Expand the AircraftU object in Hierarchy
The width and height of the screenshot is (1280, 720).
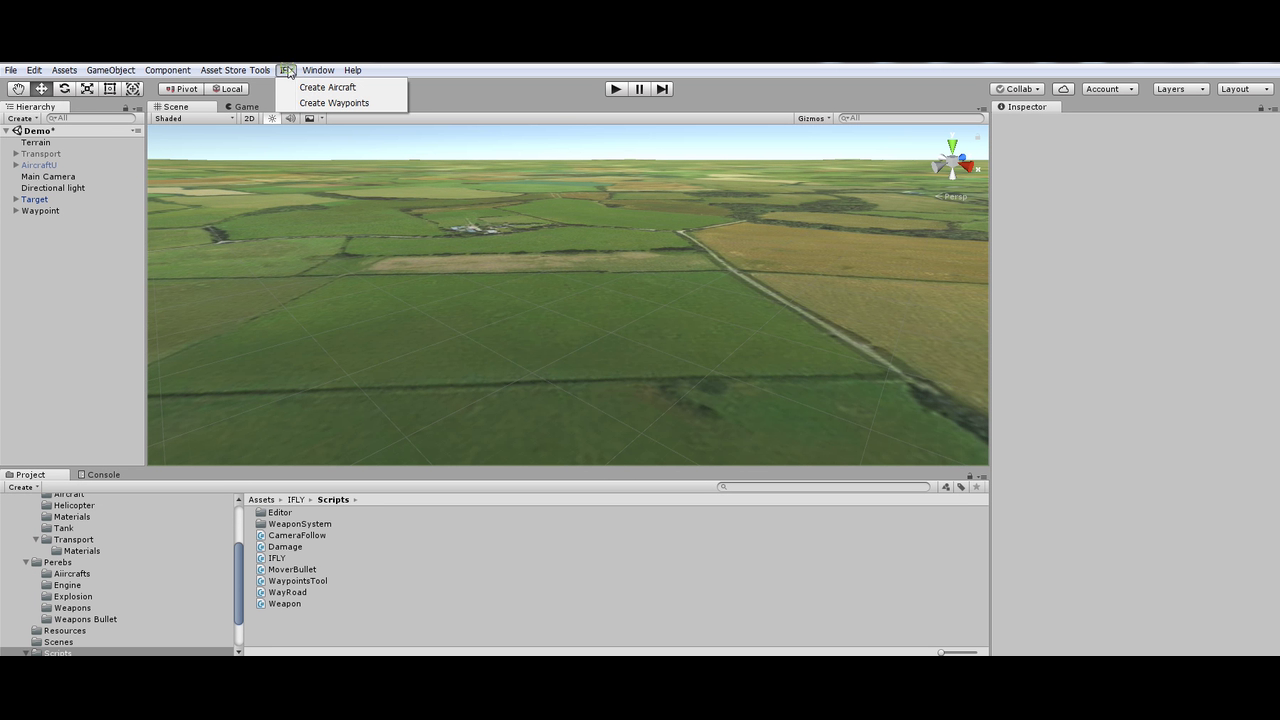click(x=16, y=165)
